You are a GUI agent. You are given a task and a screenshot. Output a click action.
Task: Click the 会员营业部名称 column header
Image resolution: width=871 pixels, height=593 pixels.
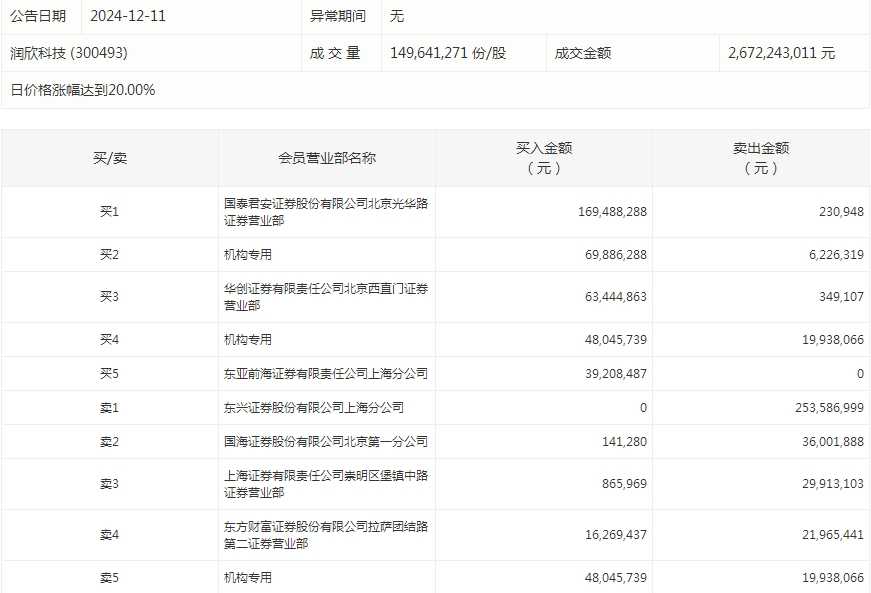[327, 158]
